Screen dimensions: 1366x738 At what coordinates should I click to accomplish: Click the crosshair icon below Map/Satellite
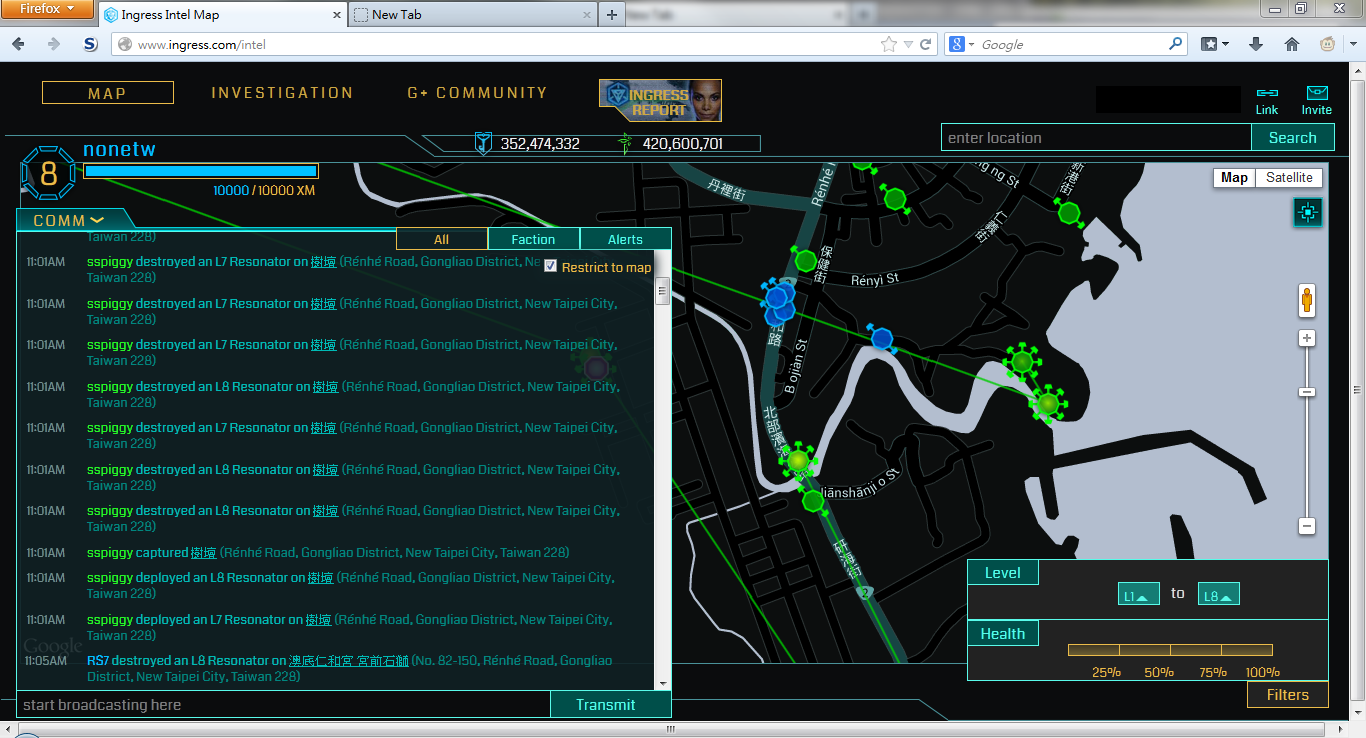[x=1308, y=212]
